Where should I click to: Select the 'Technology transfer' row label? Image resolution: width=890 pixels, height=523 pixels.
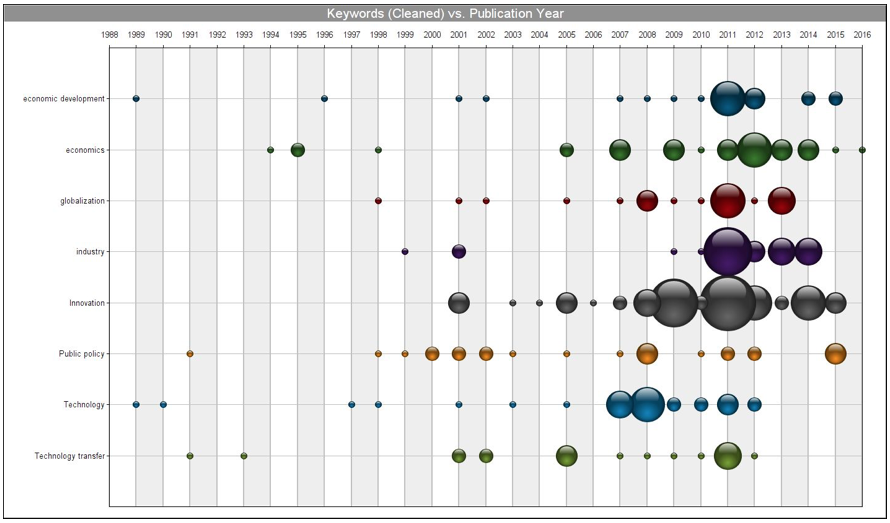click(69, 456)
